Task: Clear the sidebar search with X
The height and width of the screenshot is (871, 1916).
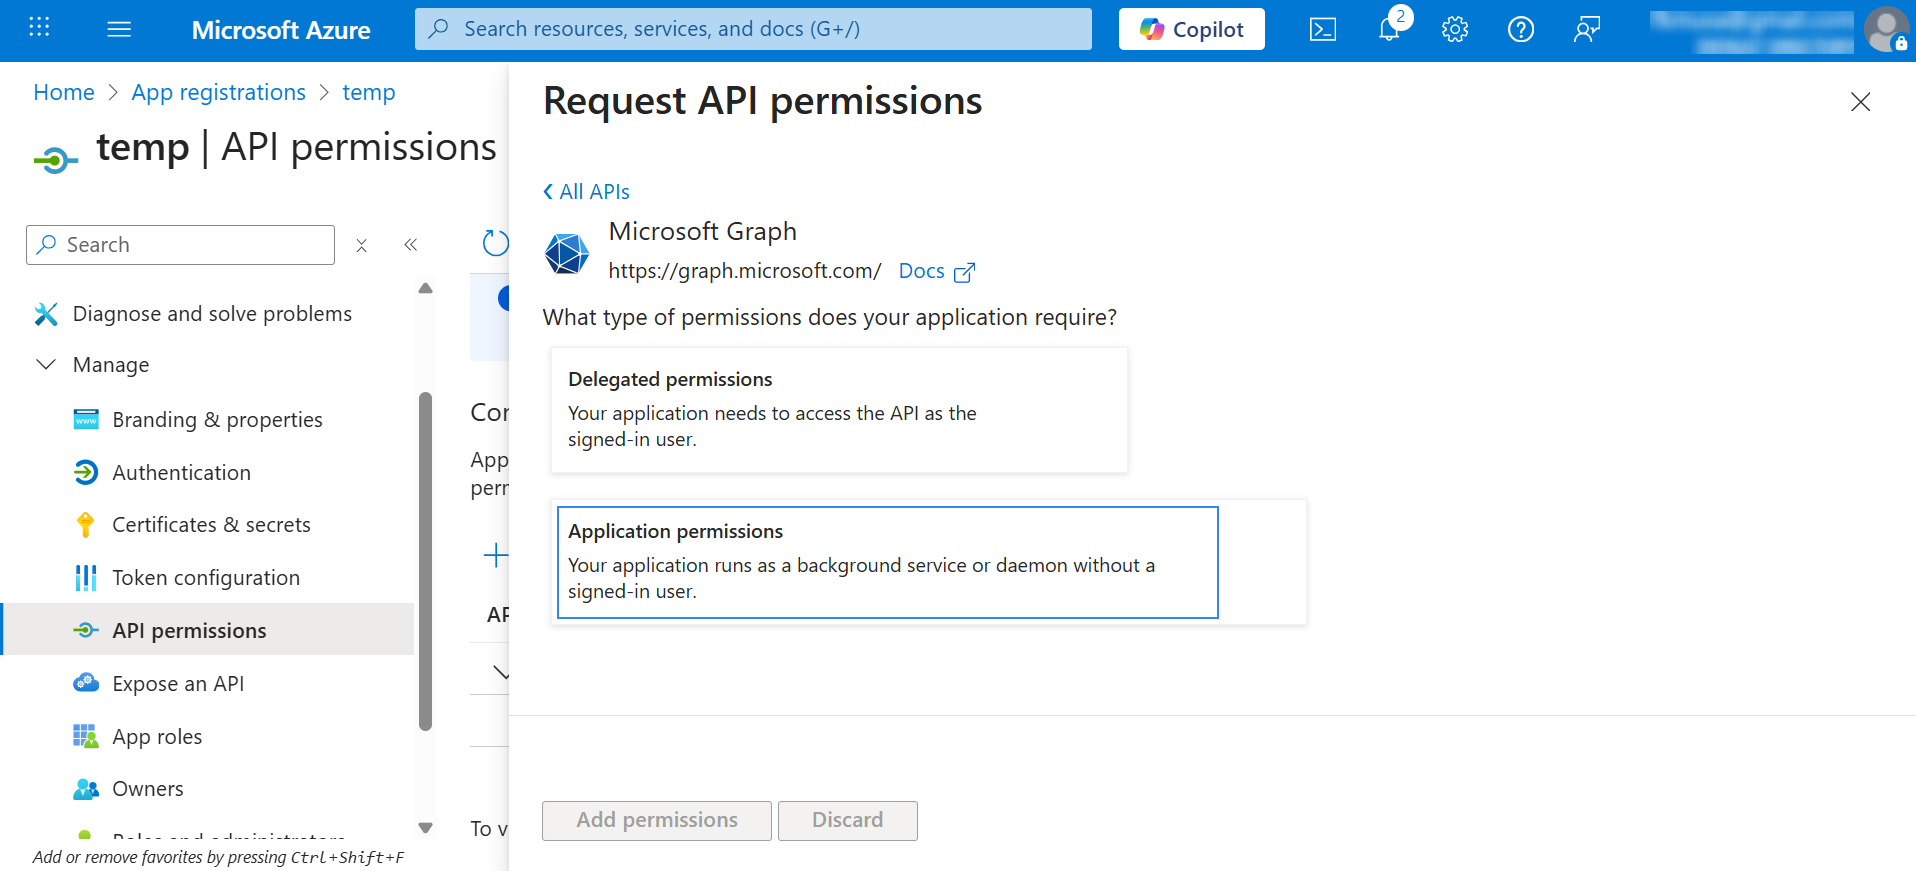Action: pos(362,245)
